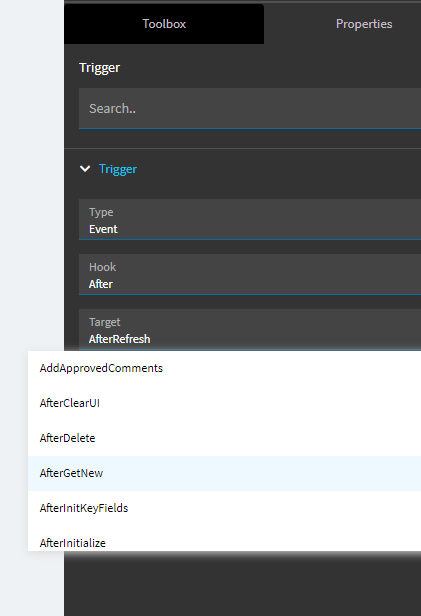Switch to the Properties tab

point(364,24)
